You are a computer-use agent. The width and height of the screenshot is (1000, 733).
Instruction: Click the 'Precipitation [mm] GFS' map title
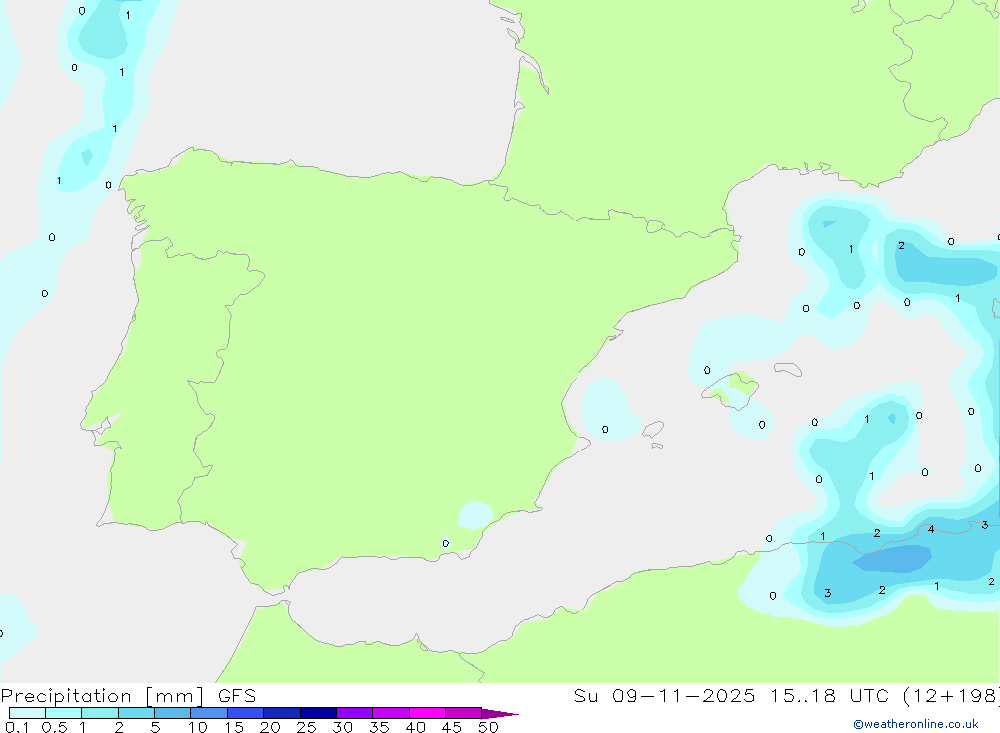[x=128, y=695]
